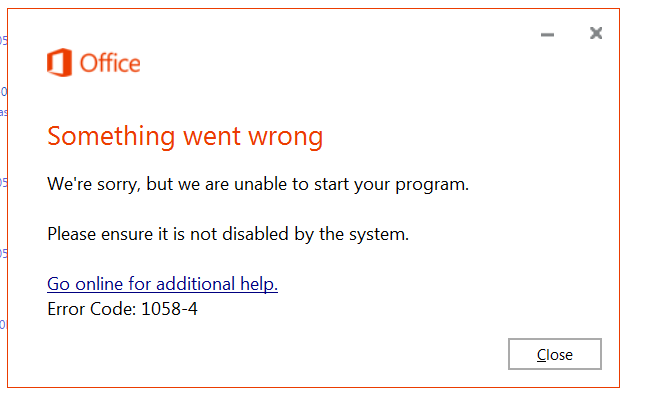Screen dimensions: 646x405
Task: Open the 'Go online for additional help' link
Action: (162, 284)
